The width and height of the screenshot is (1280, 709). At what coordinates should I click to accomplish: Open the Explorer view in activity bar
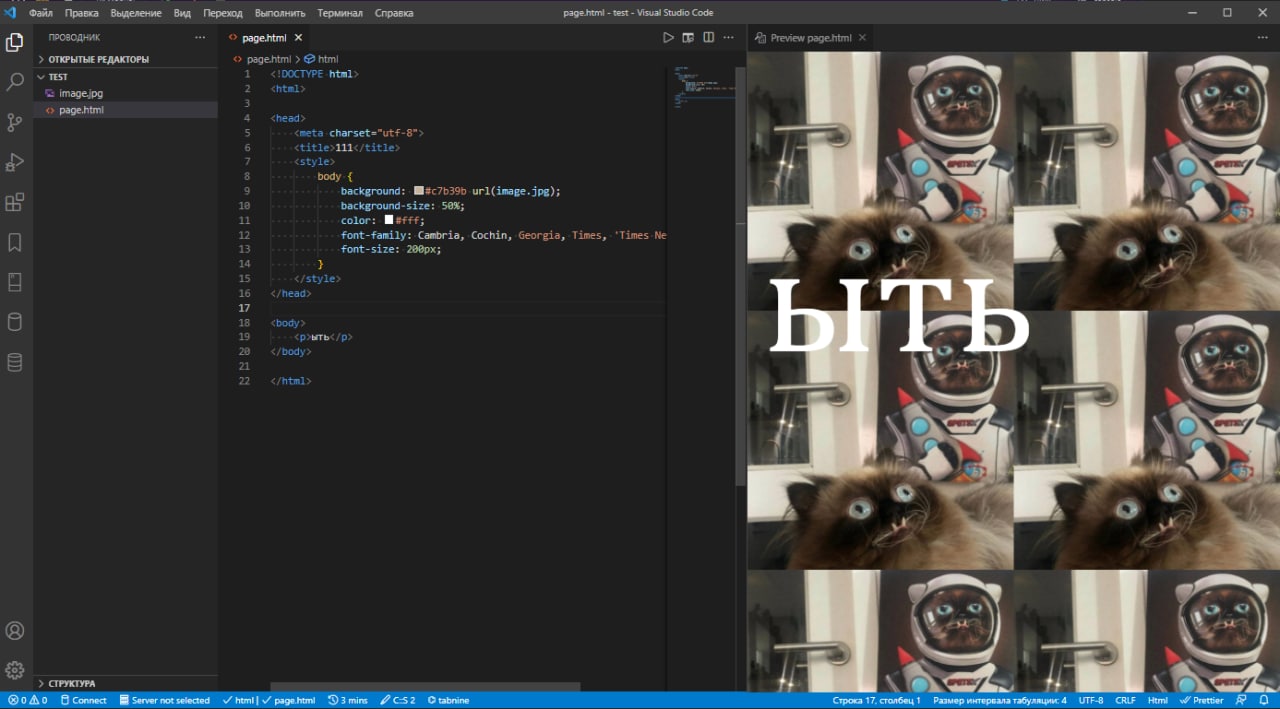pyautogui.click(x=15, y=42)
